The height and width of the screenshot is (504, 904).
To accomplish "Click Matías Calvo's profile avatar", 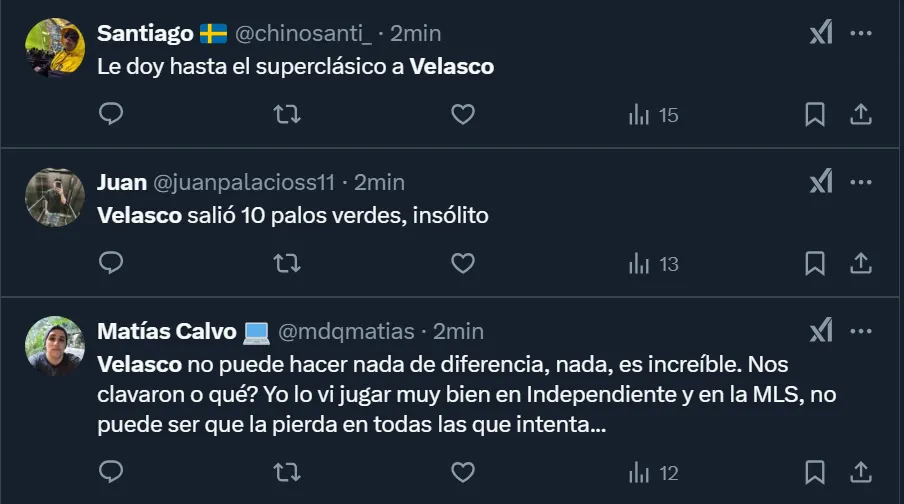I will tap(54, 346).
